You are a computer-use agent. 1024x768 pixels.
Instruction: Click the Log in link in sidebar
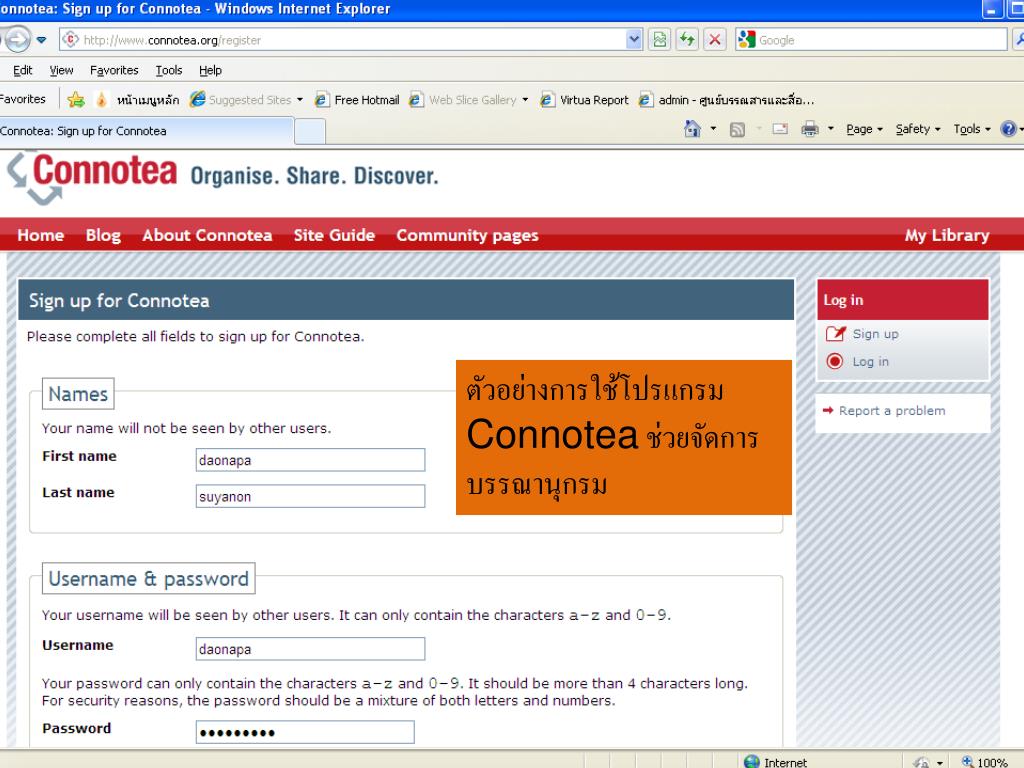click(870, 361)
